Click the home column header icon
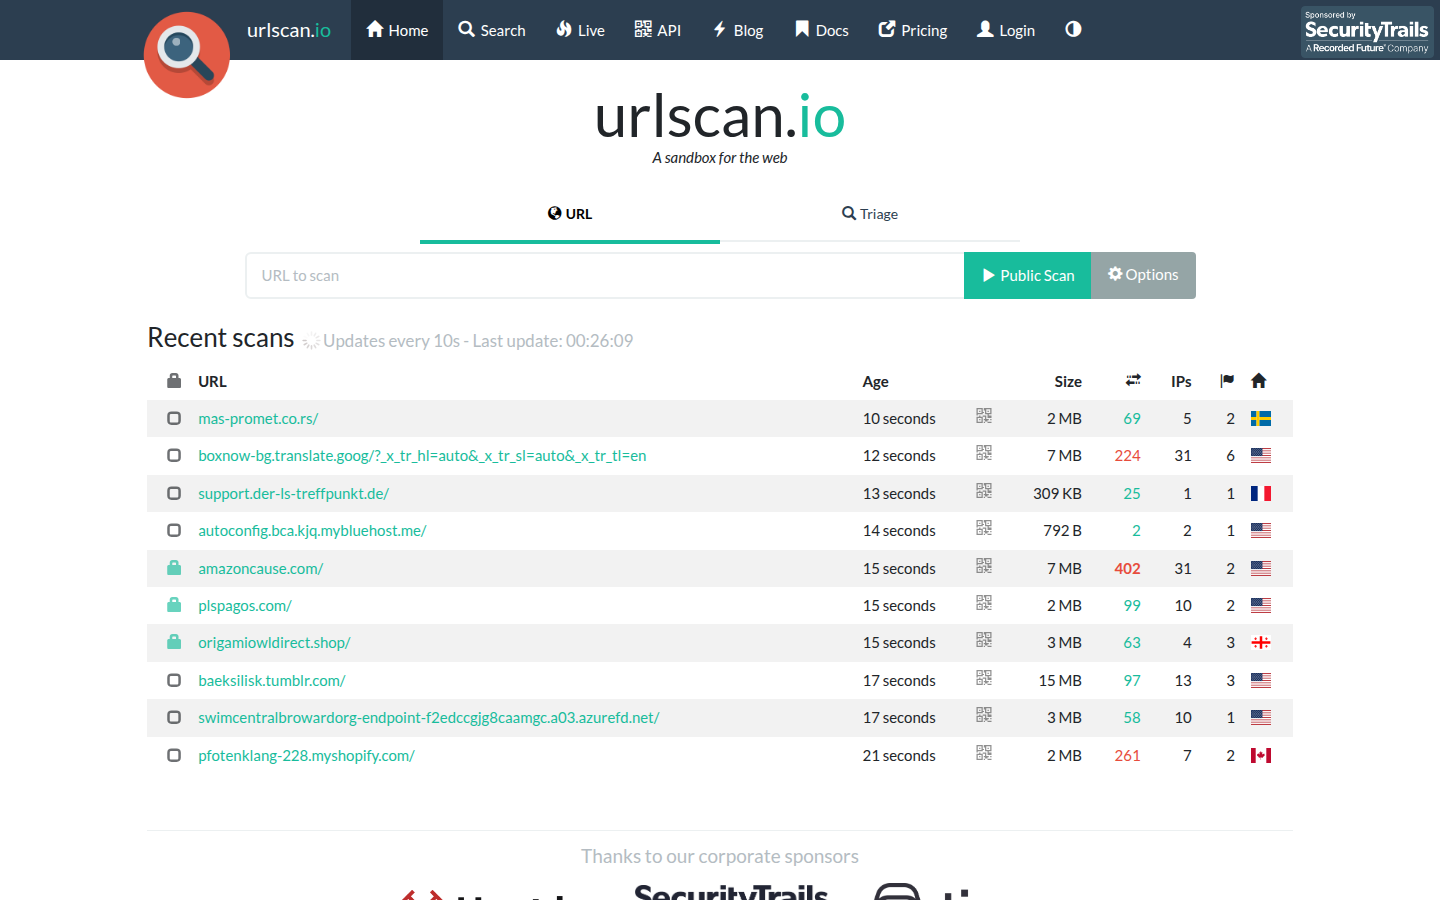 click(x=1259, y=380)
